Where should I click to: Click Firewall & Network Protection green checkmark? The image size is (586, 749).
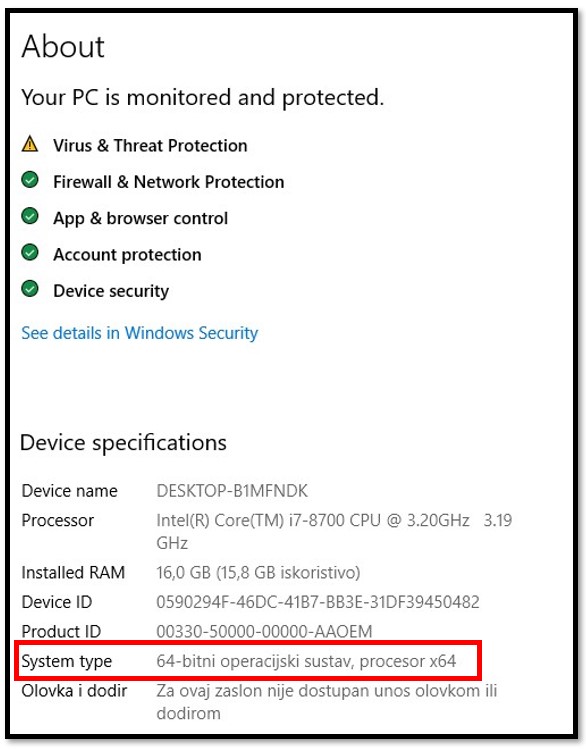pyautogui.click(x=30, y=180)
